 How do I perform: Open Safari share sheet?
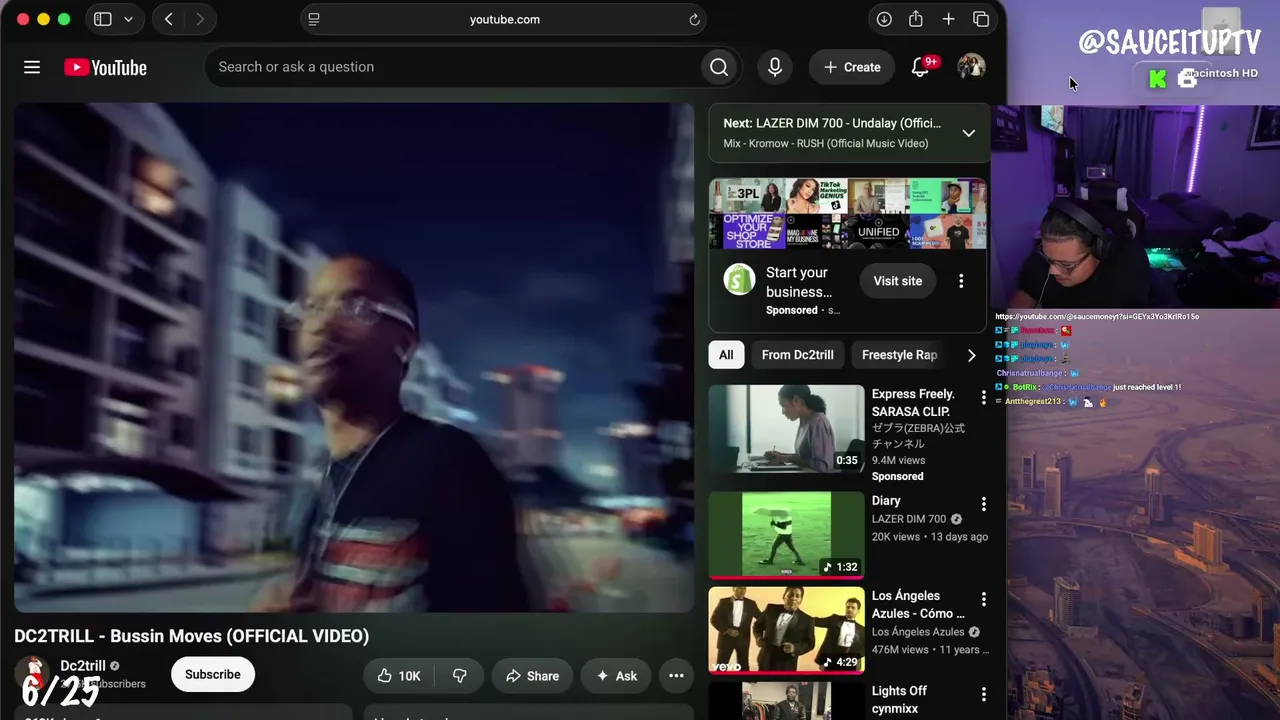916,19
